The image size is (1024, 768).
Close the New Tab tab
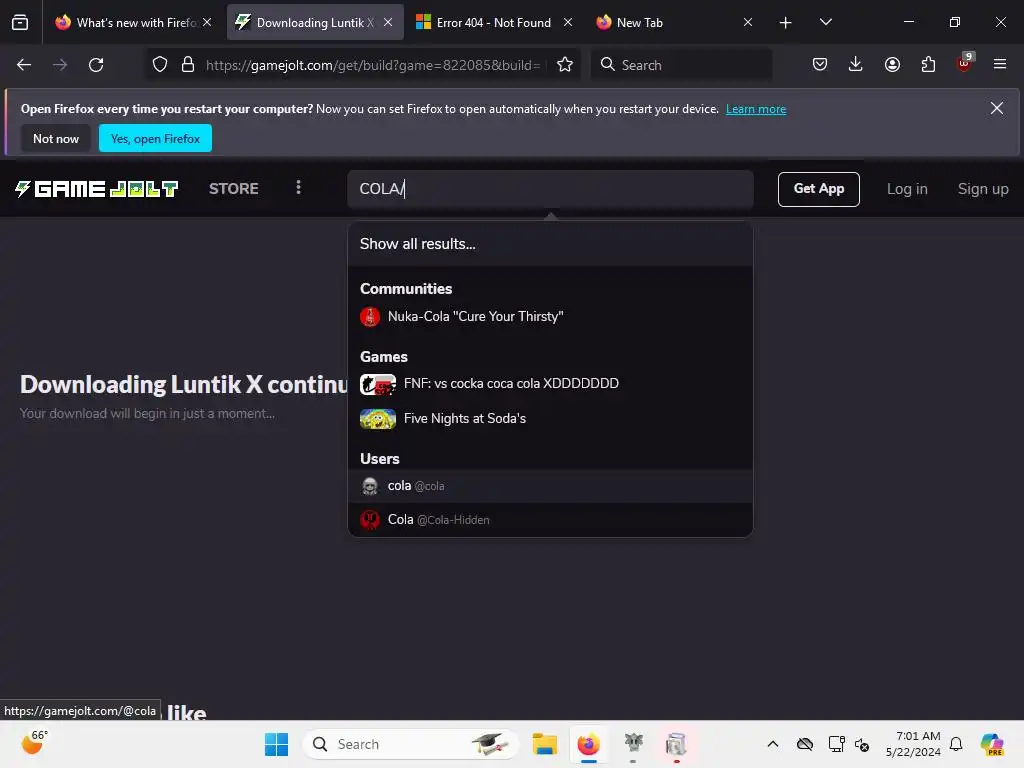pos(748,22)
